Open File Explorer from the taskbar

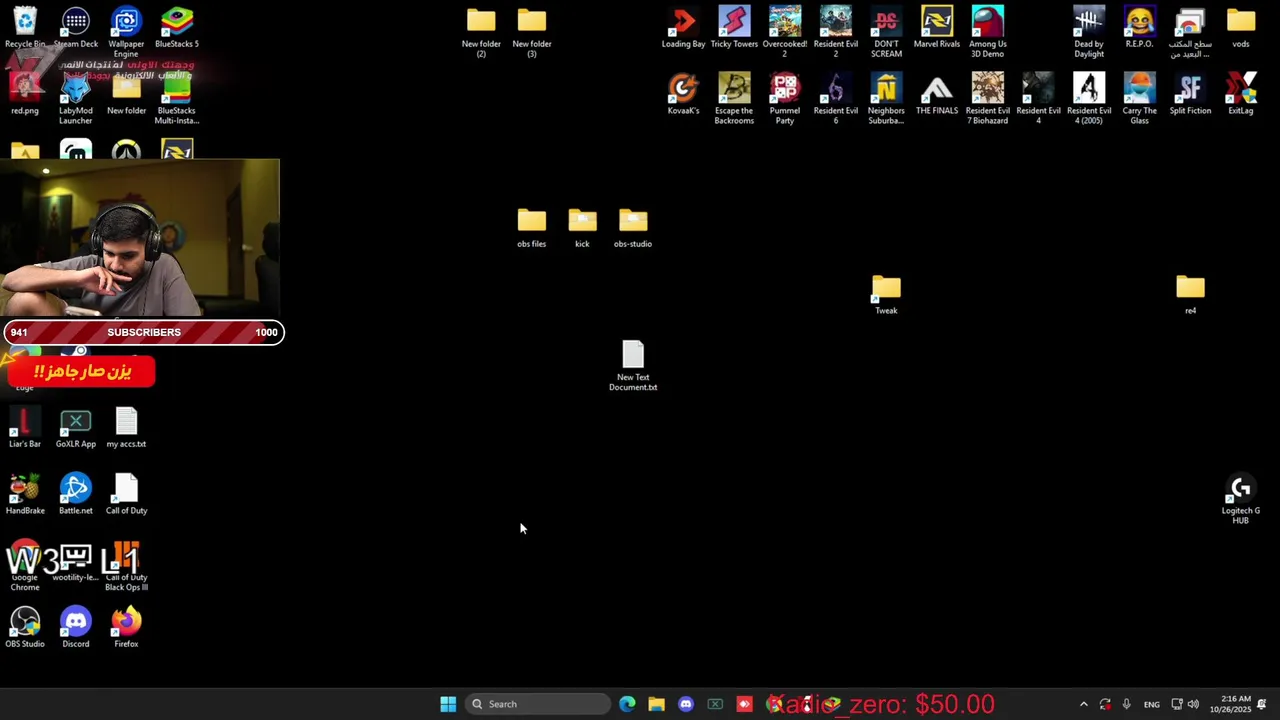656,704
